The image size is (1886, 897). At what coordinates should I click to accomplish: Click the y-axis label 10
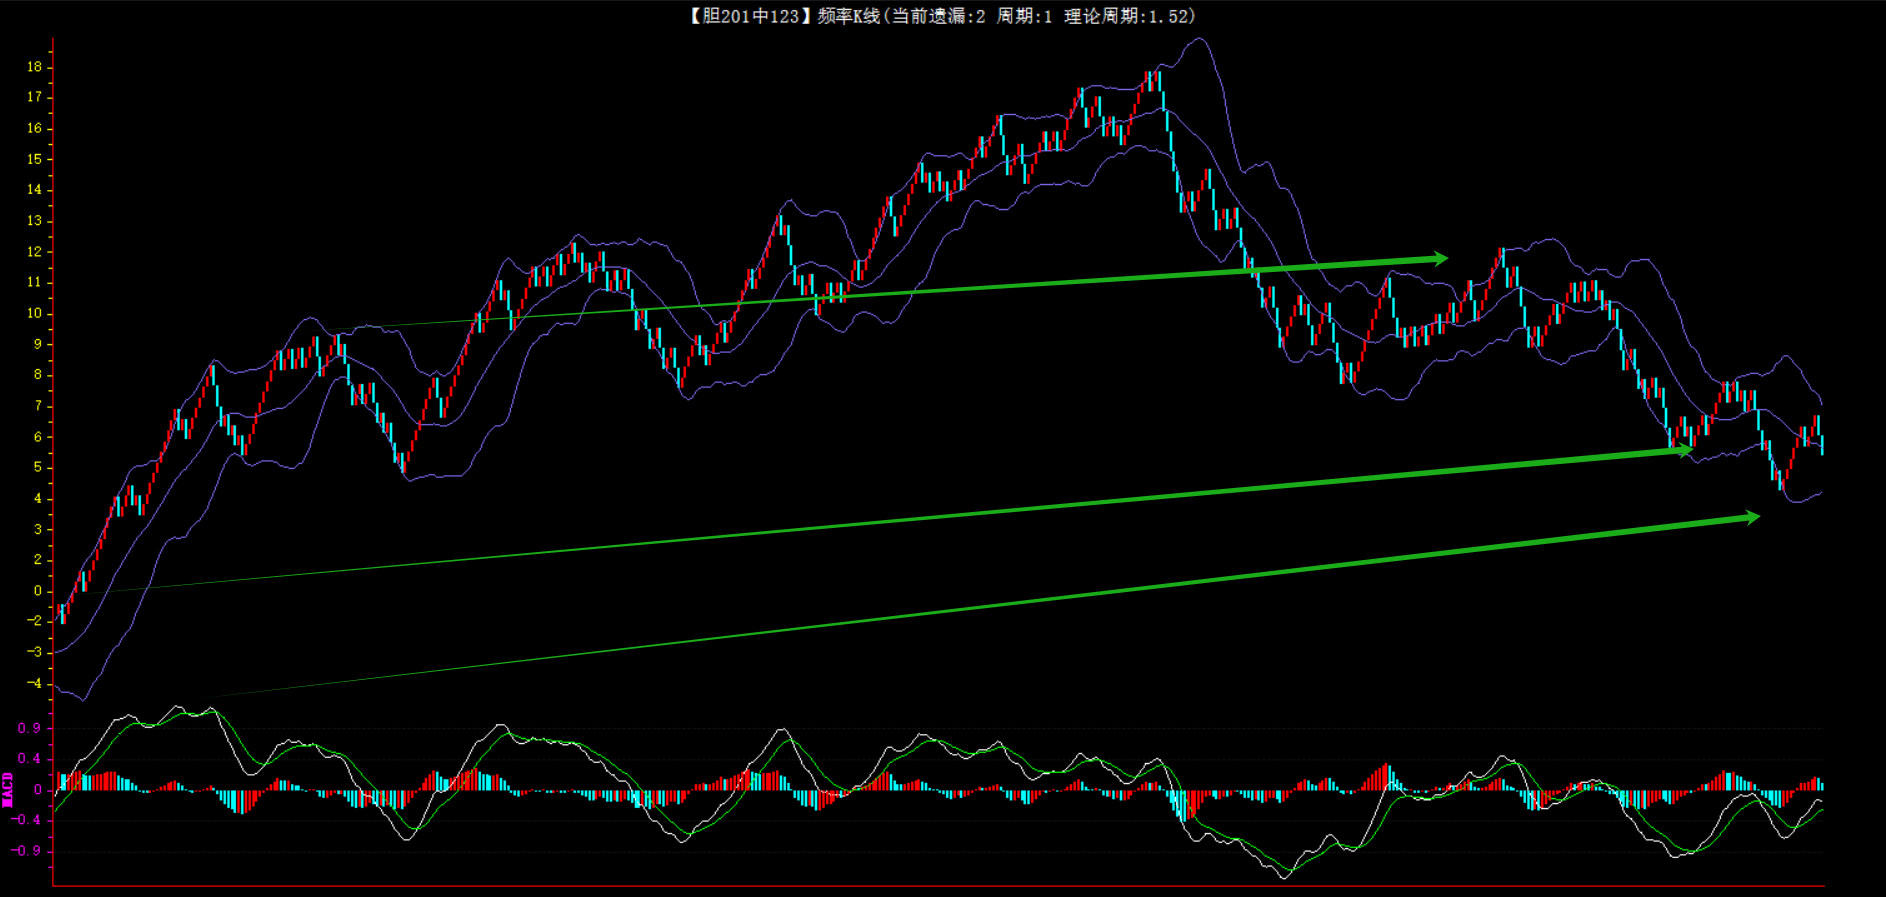(35, 313)
